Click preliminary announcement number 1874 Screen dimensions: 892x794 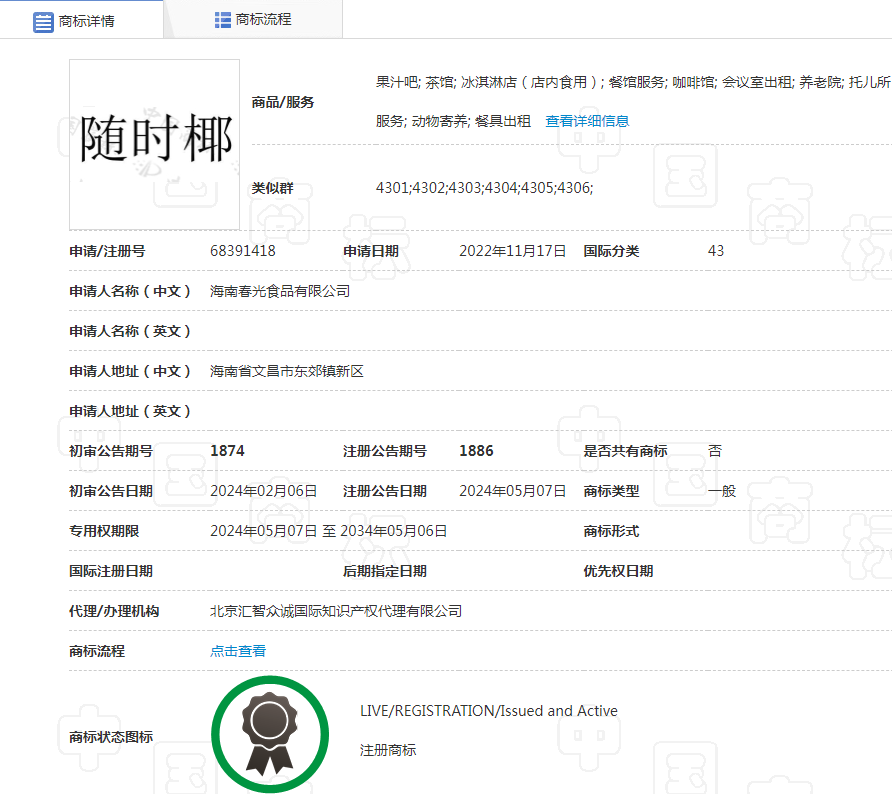228,451
